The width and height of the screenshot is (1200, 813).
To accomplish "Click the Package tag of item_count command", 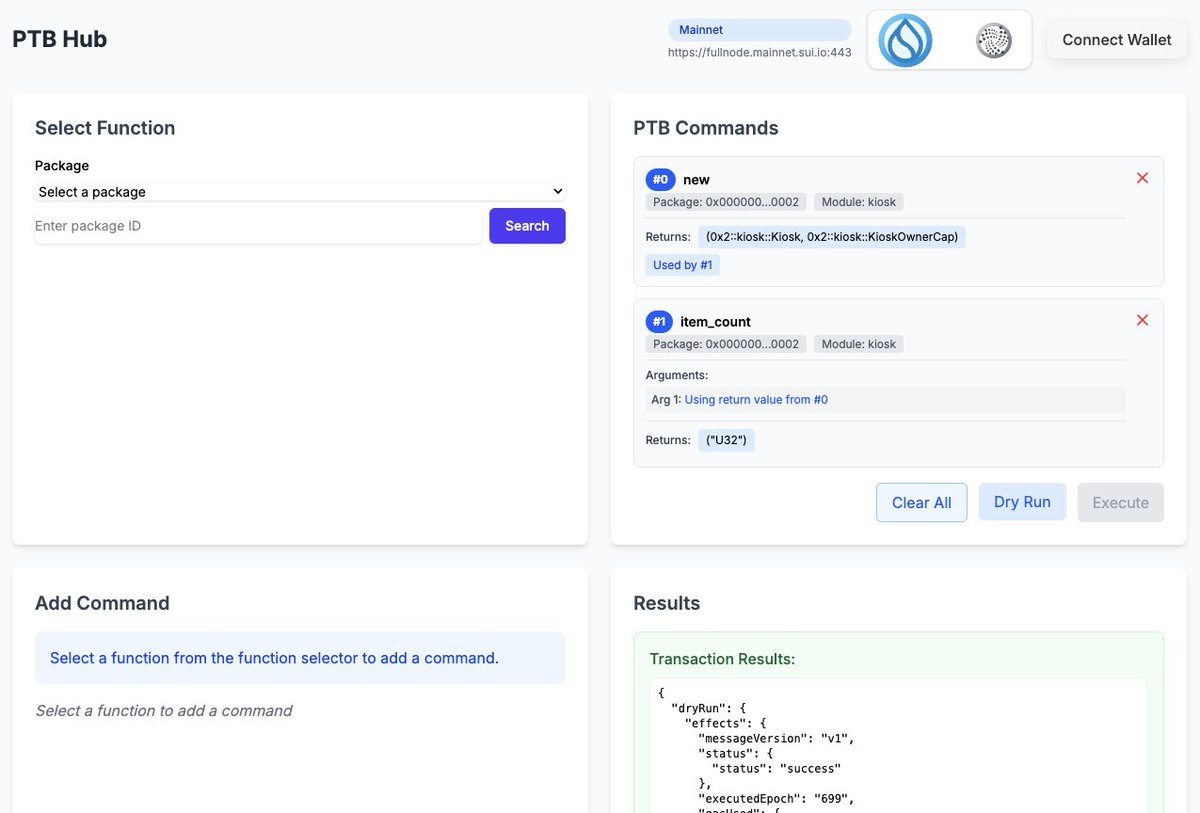I will coord(726,344).
